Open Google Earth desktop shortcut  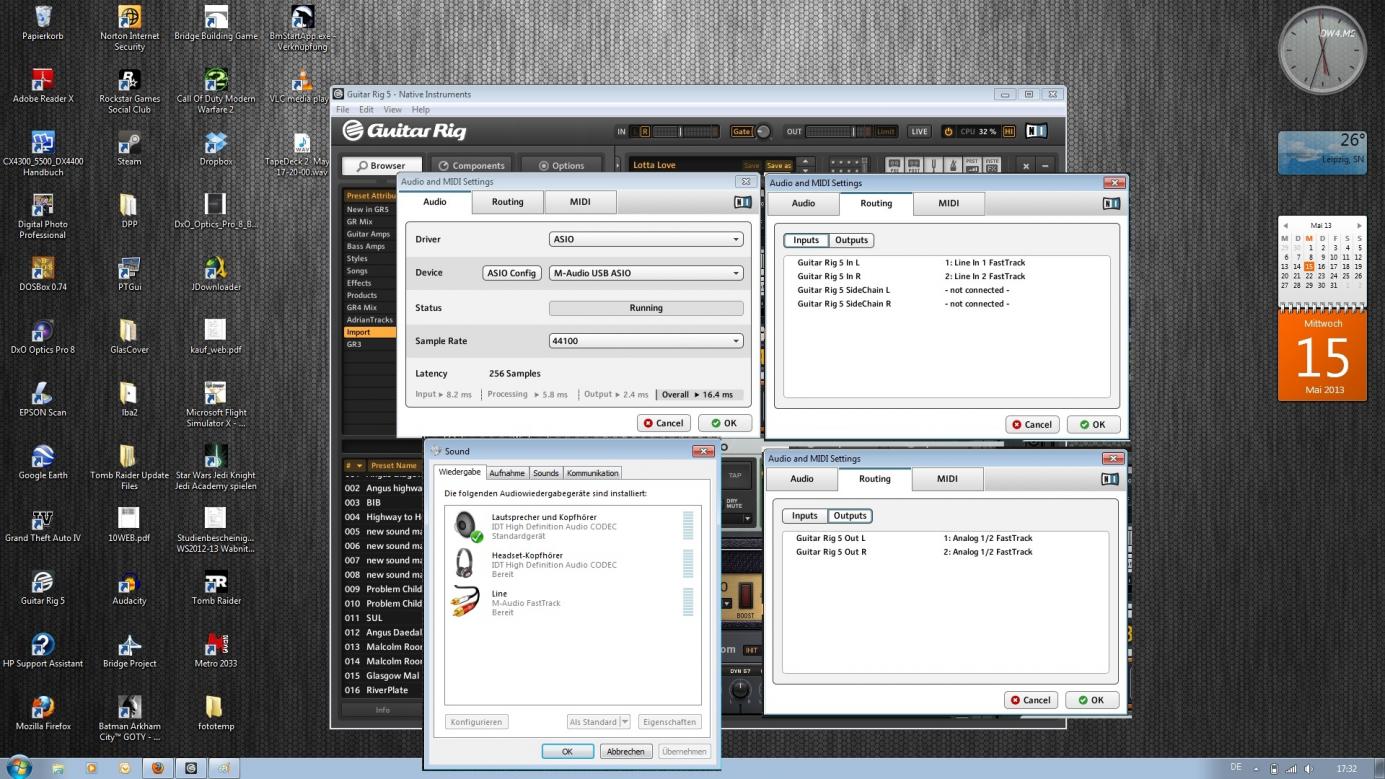click(x=43, y=462)
